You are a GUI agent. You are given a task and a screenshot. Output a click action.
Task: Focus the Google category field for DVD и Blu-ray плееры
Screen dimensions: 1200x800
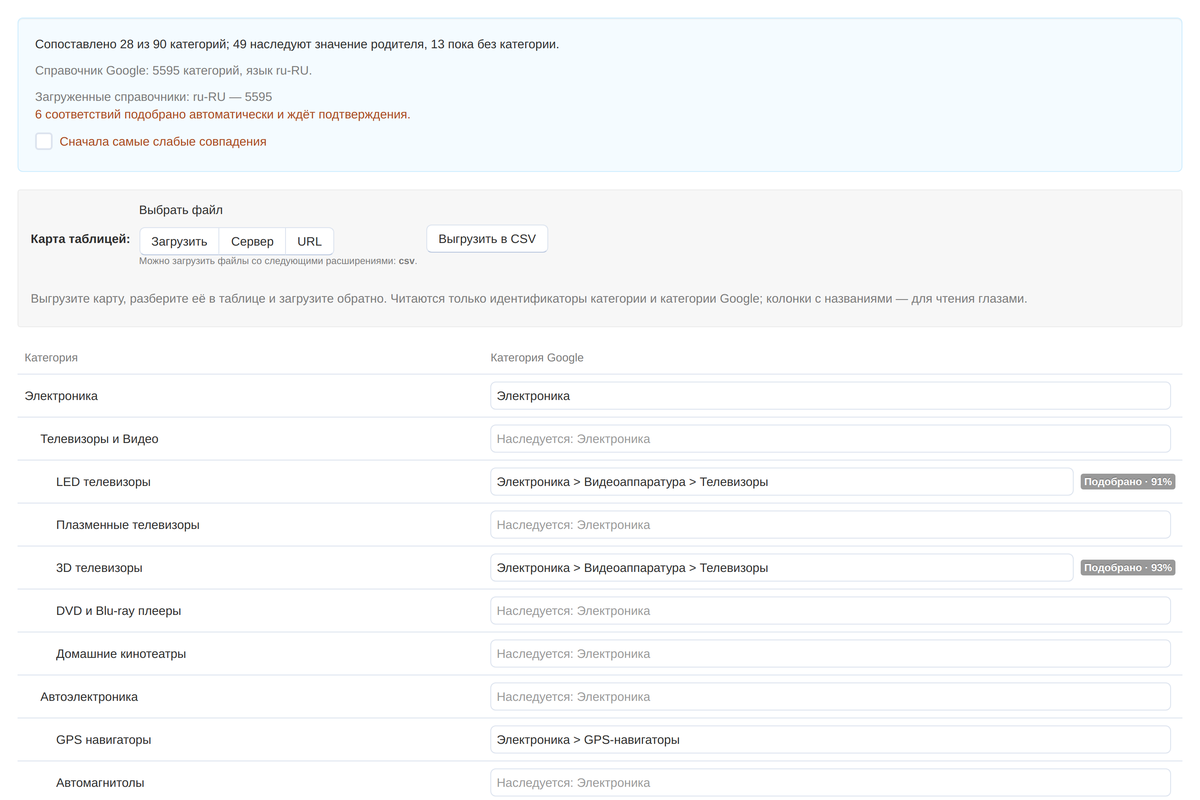[x=830, y=611]
